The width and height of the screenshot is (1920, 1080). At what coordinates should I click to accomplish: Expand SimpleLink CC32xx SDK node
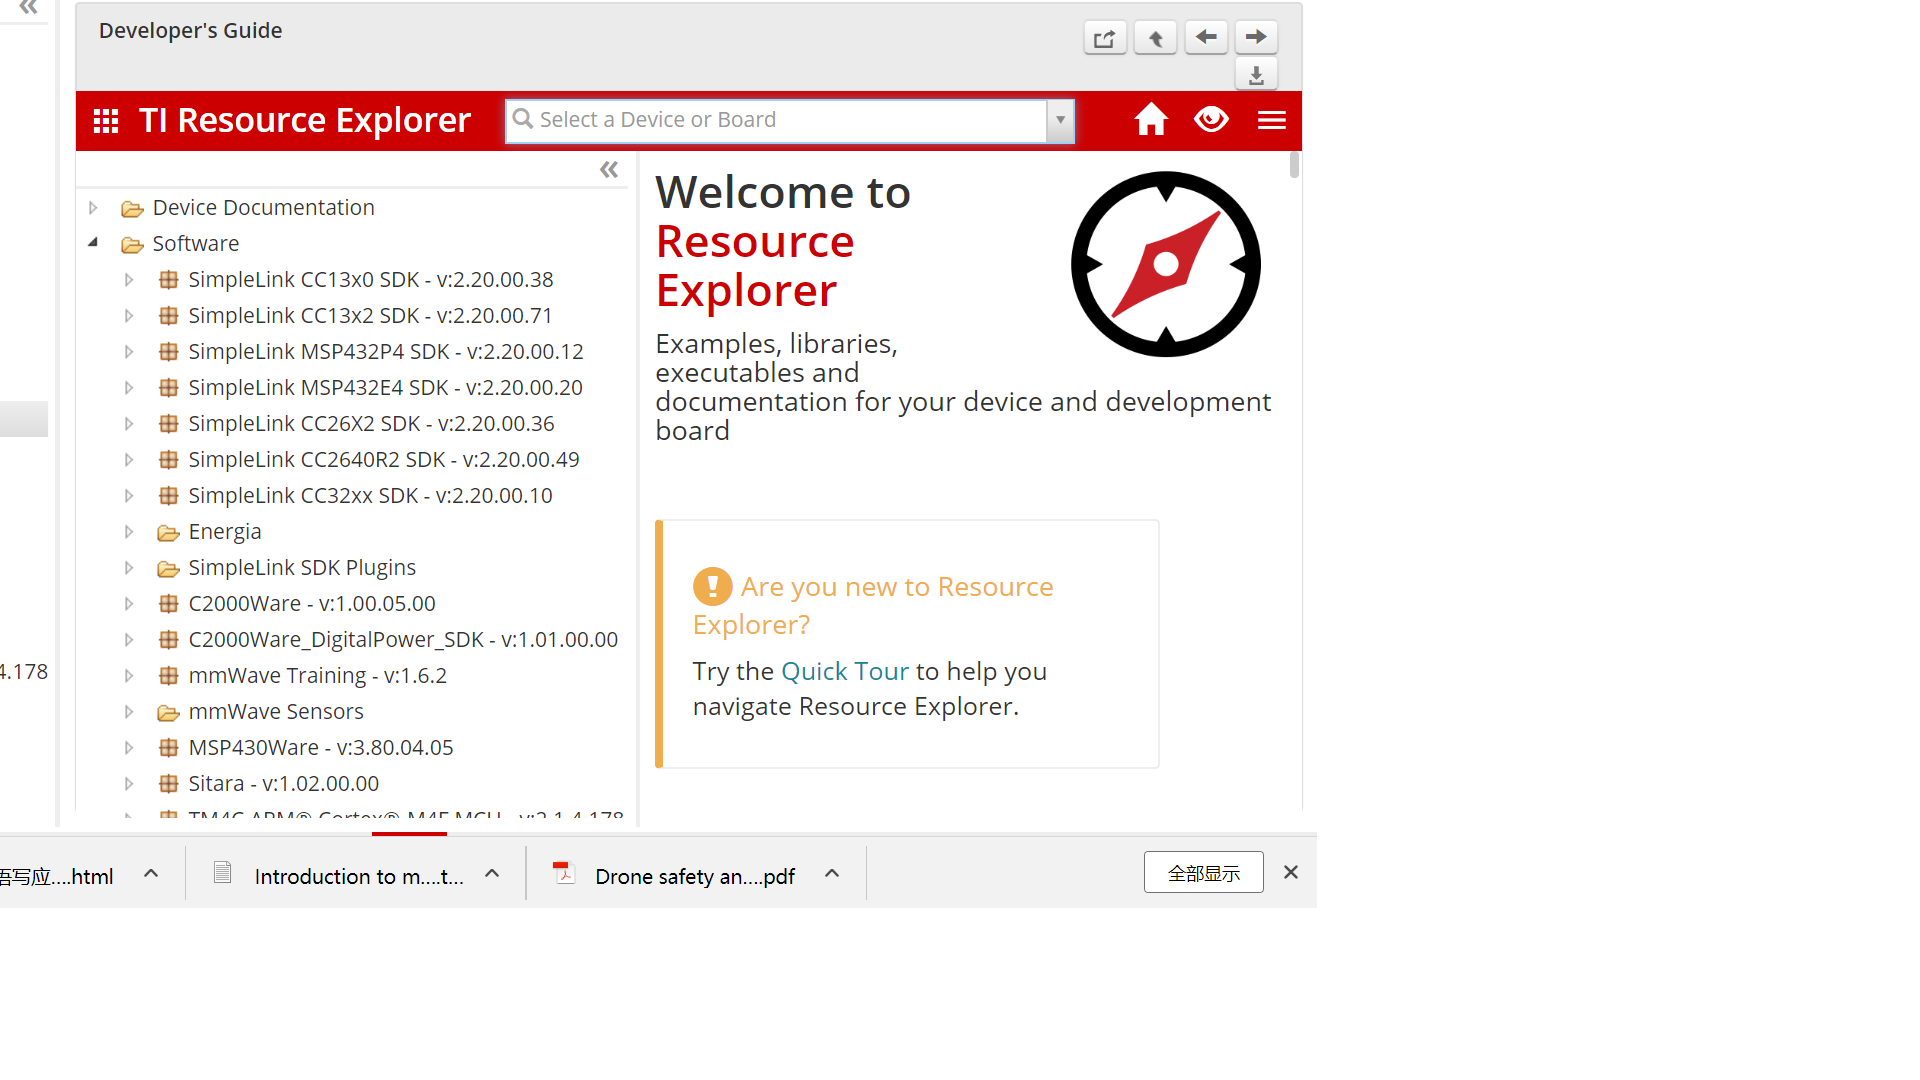(129, 496)
